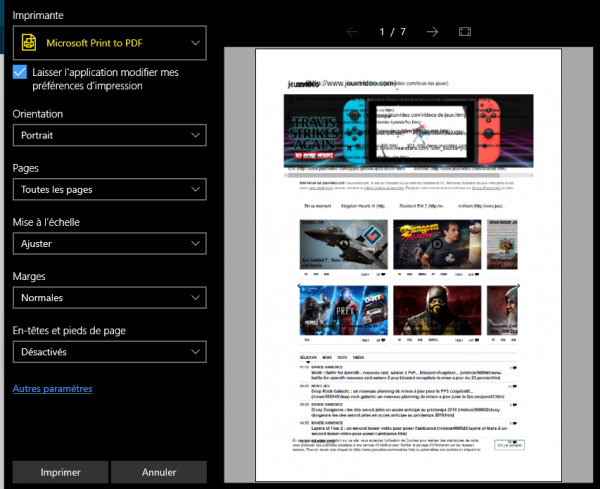The width and height of the screenshot is (600, 489).
Task: Go to the previous preview page arrow
Action: [352, 32]
